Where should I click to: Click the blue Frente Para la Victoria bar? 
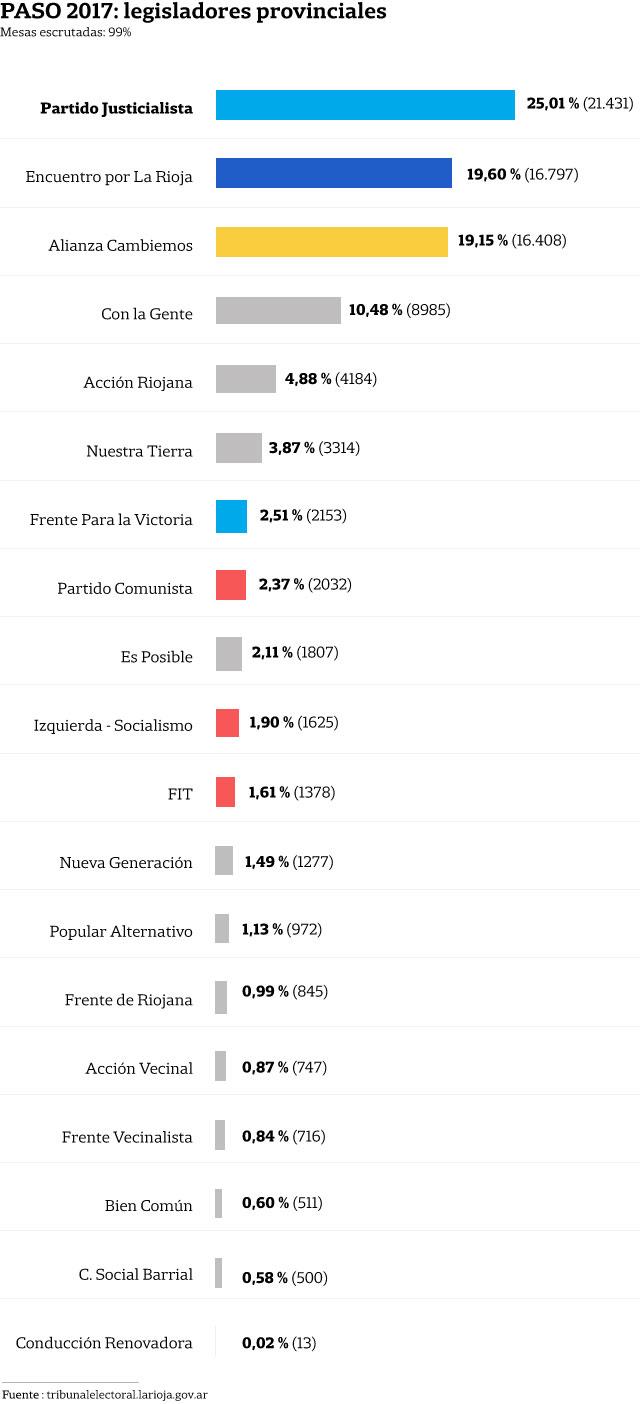coord(231,516)
